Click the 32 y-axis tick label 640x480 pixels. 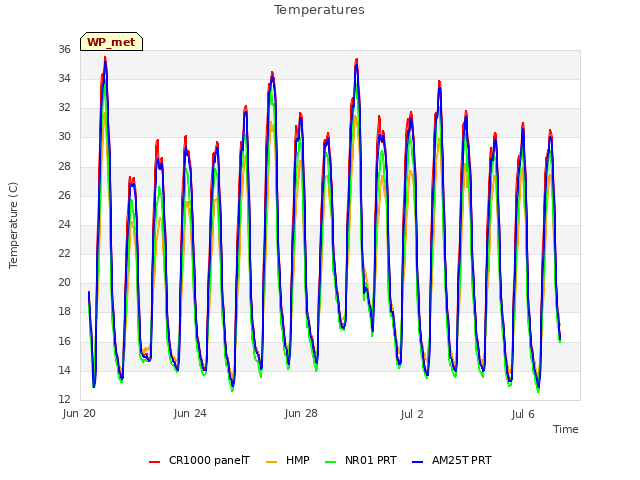[64, 107]
